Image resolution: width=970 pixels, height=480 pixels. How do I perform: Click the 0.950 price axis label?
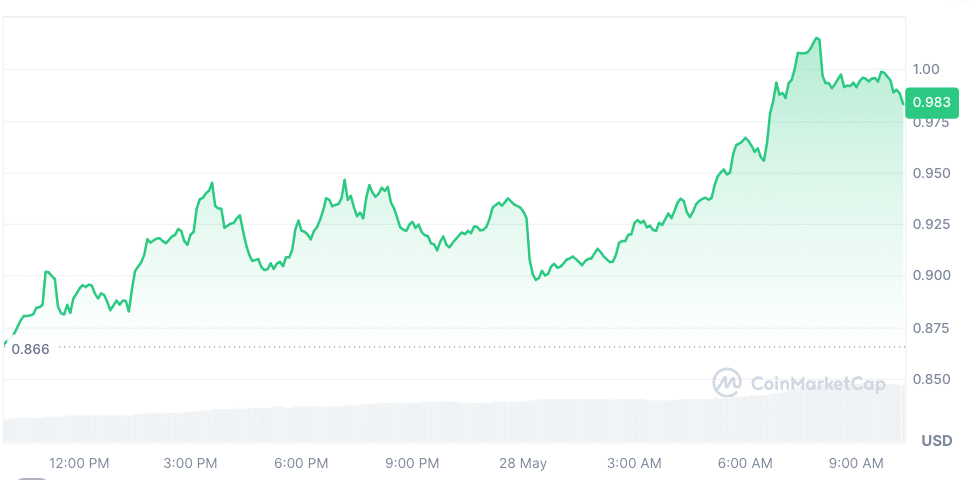click(930, 173)
